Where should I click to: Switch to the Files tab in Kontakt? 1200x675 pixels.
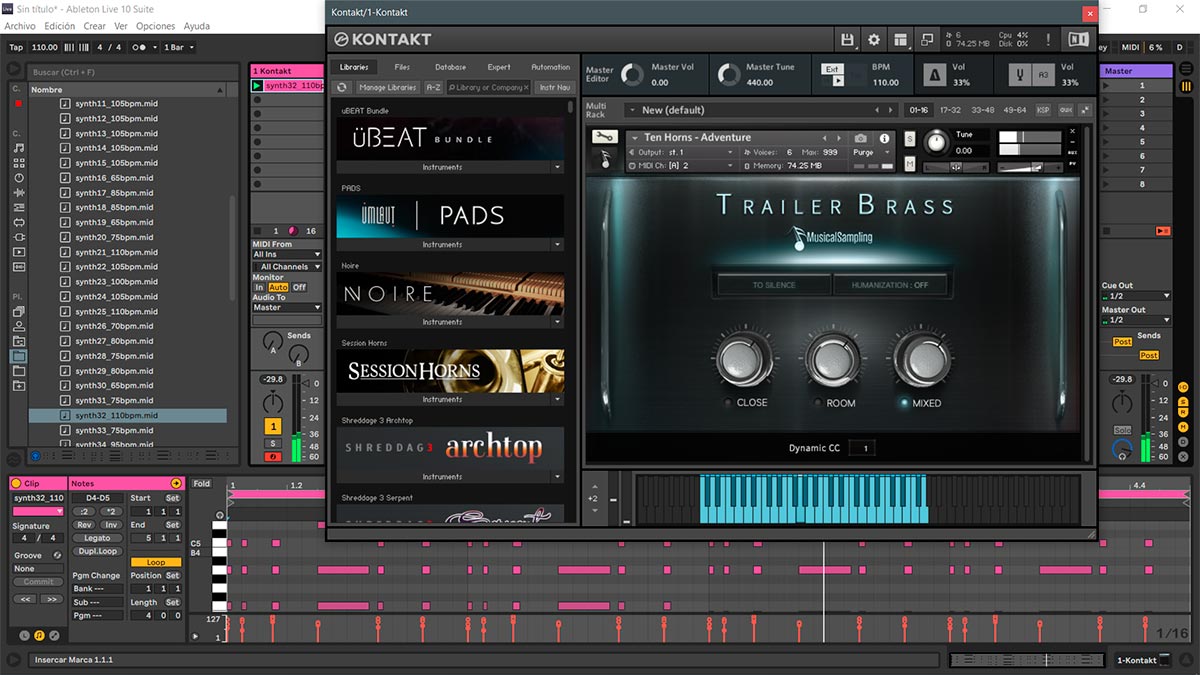[402, 67]
